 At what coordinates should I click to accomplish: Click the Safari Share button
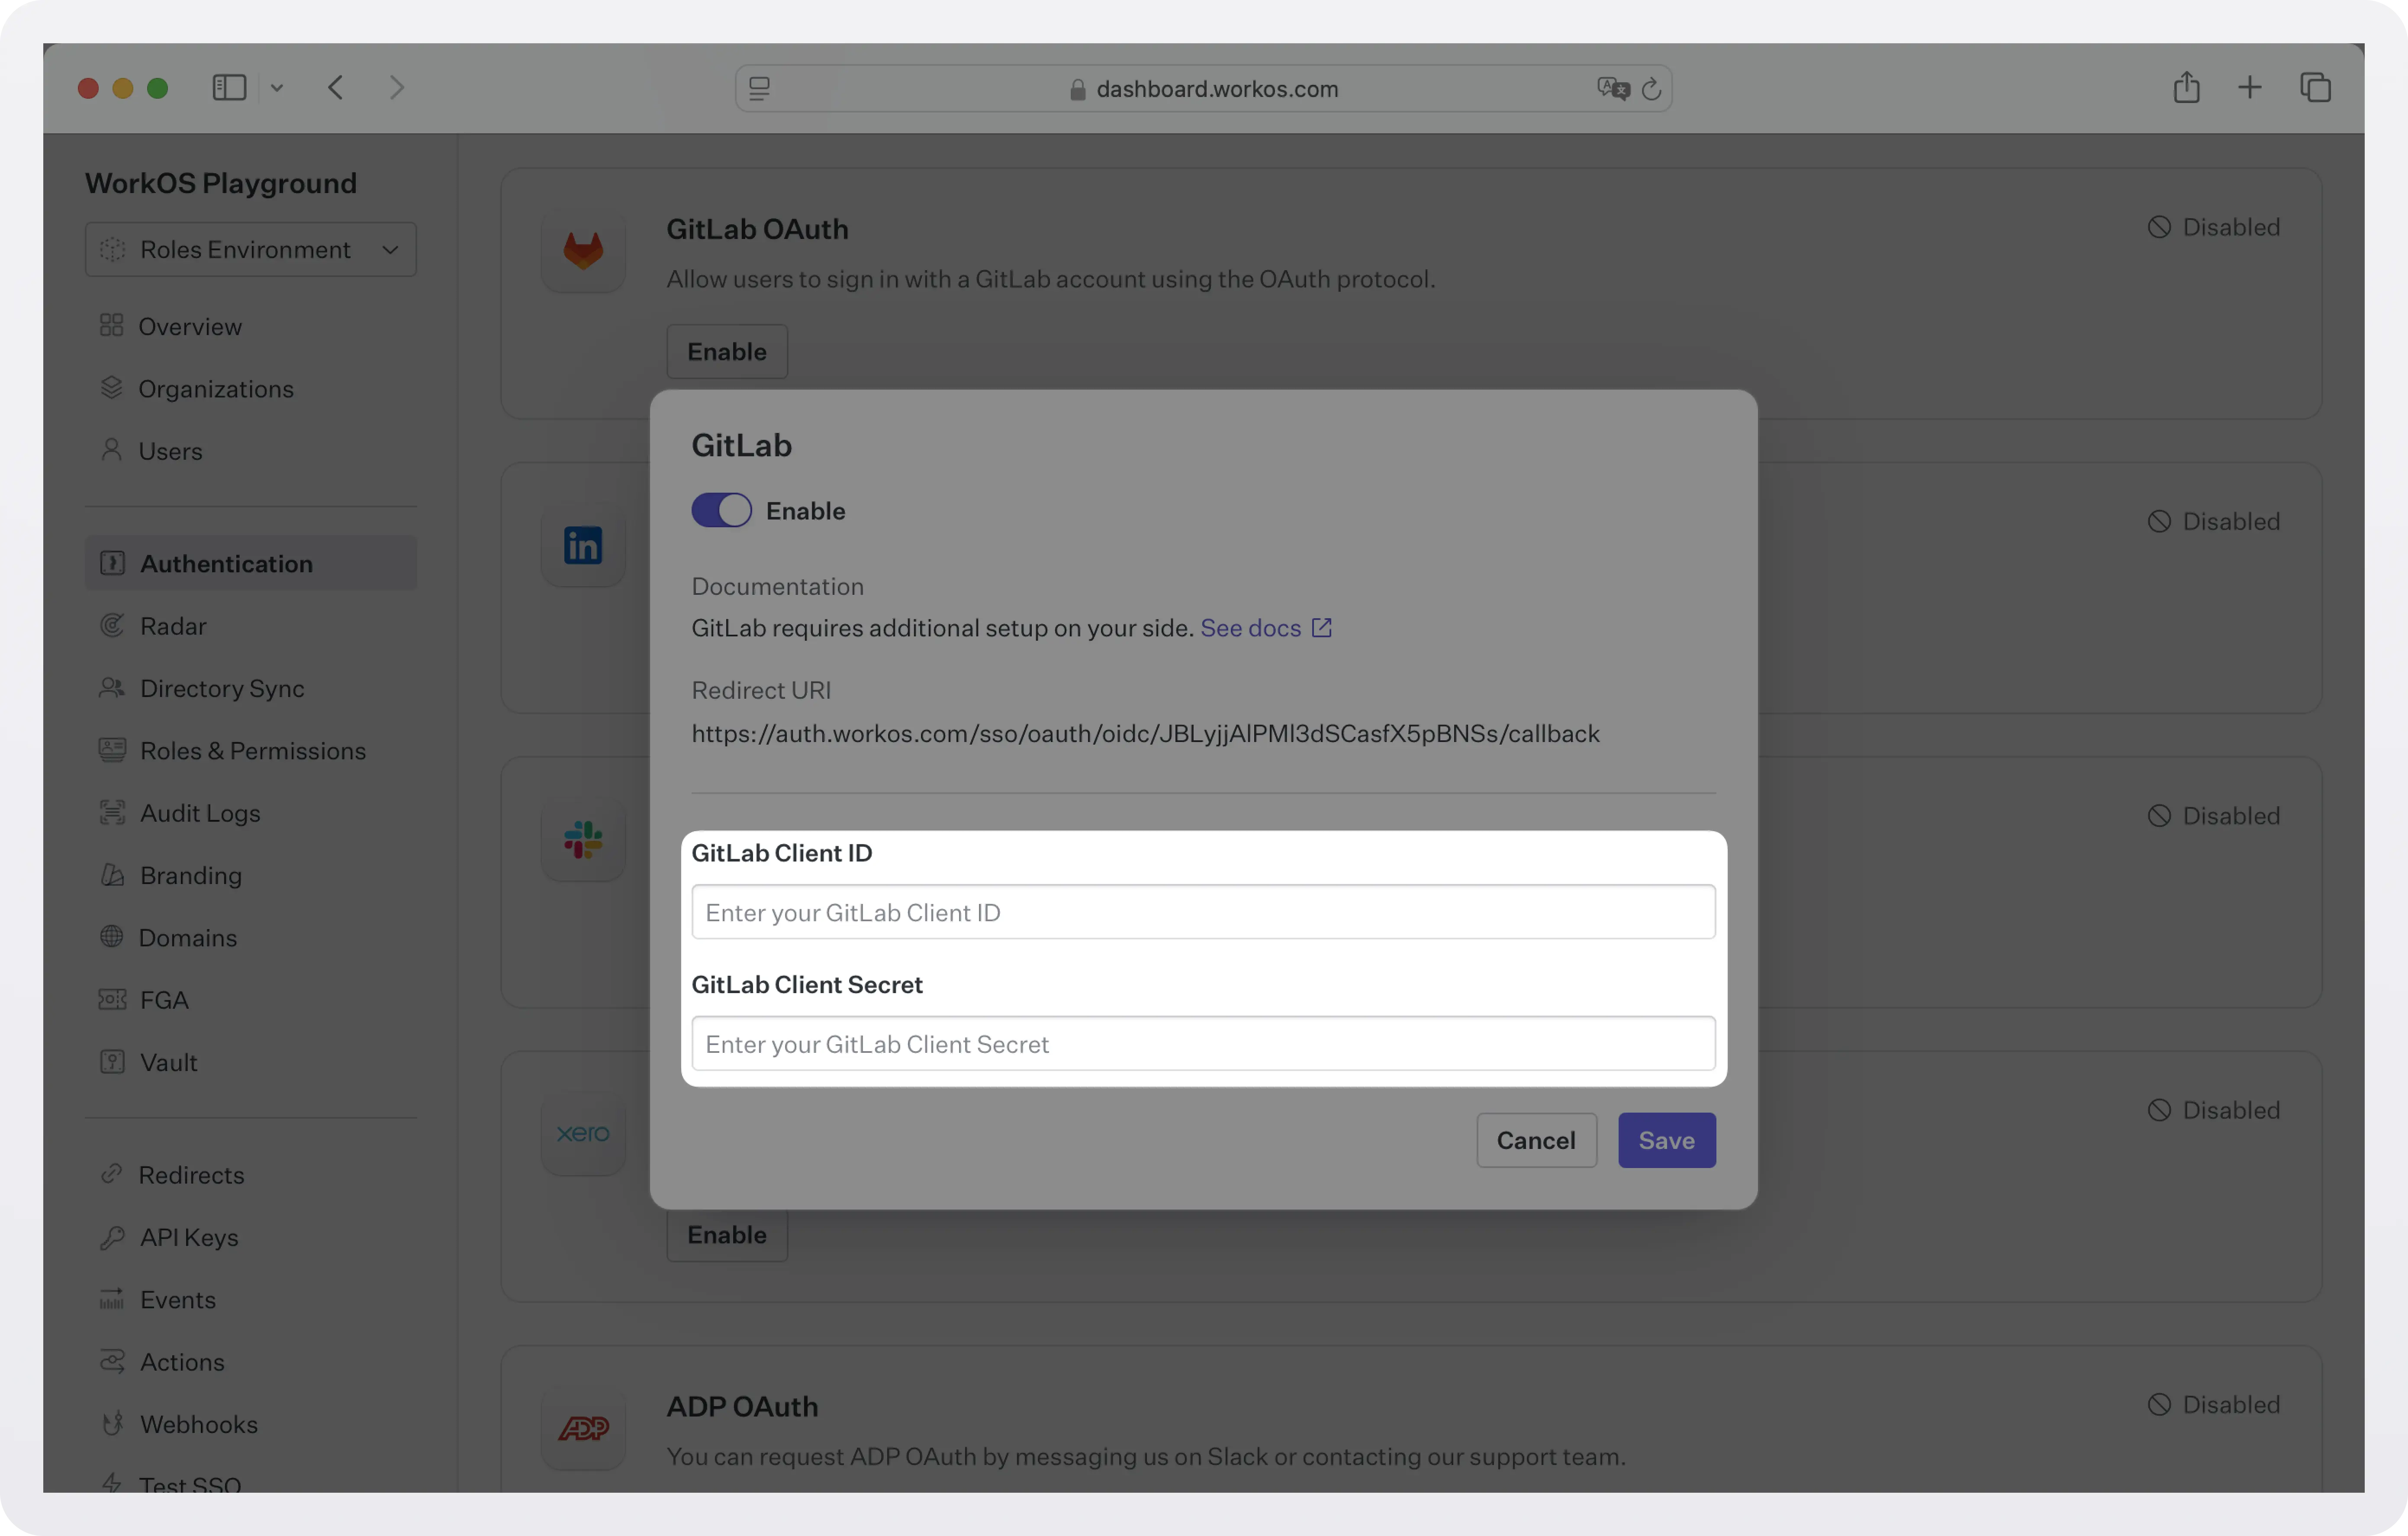[2187, 87]
